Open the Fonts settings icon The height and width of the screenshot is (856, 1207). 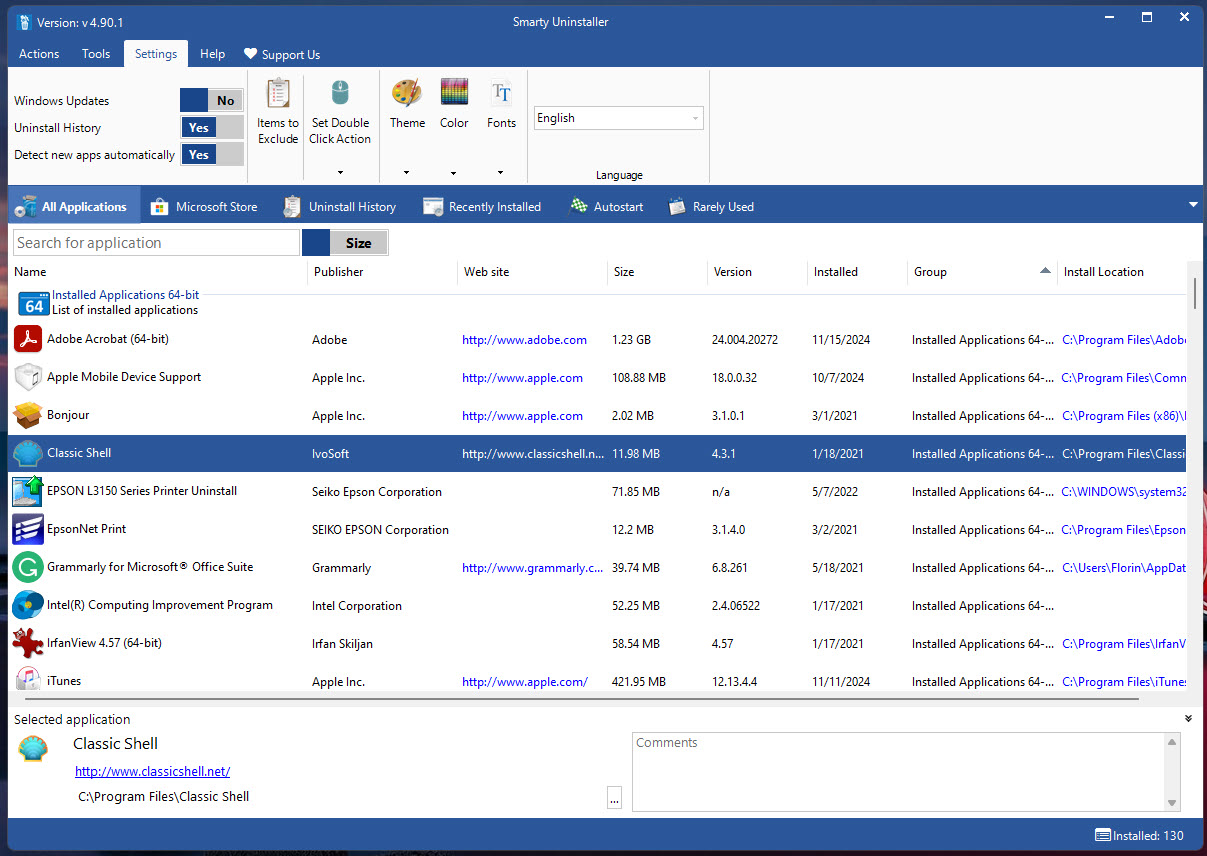(x=501, y=93)
